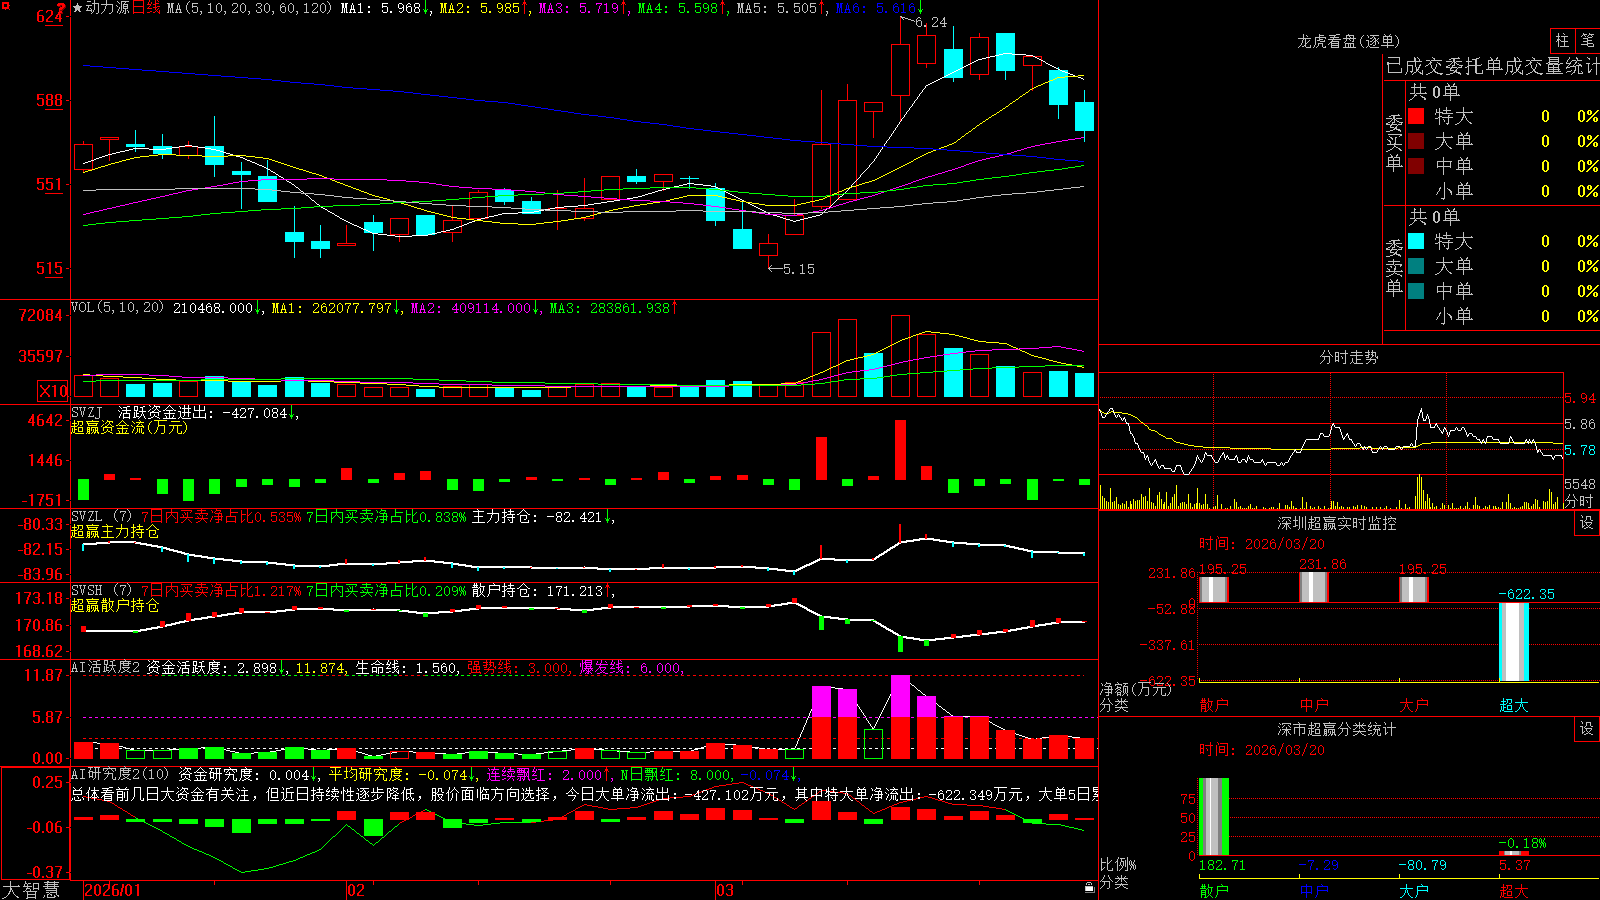Click the 5.15 low price marker
1600x900 pixels.
(x=798, y=269)
